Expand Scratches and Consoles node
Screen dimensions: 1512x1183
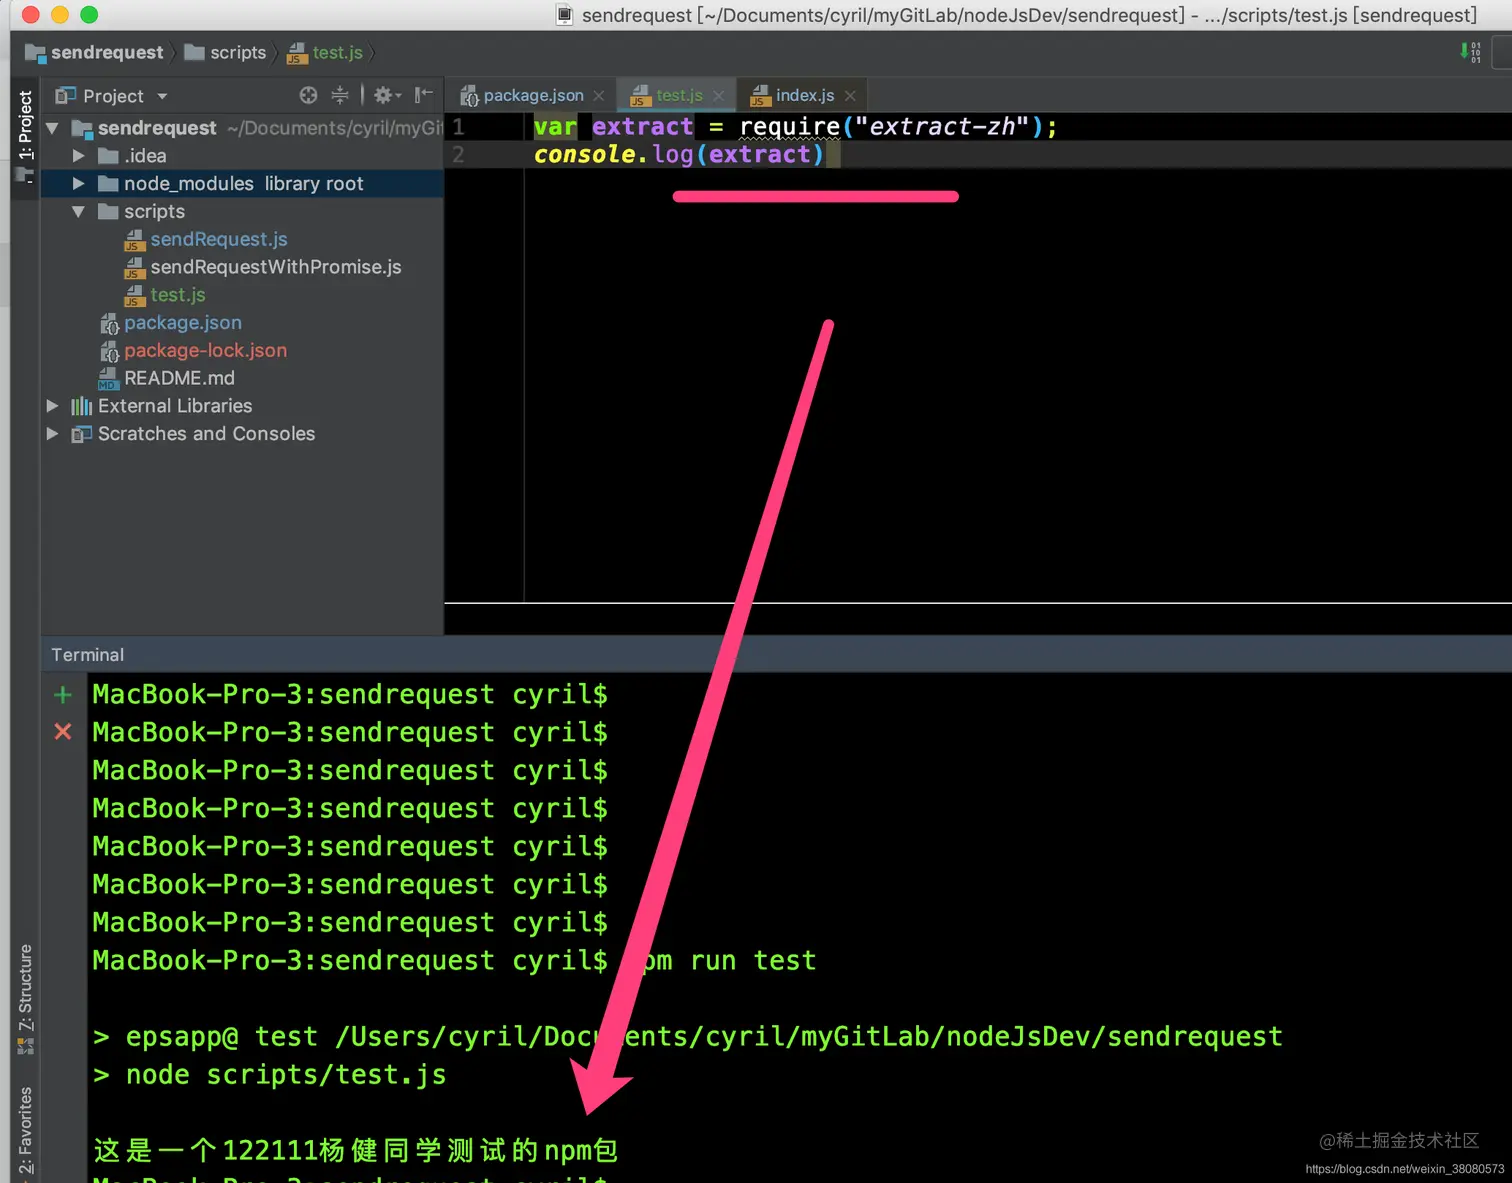point(53,434)
